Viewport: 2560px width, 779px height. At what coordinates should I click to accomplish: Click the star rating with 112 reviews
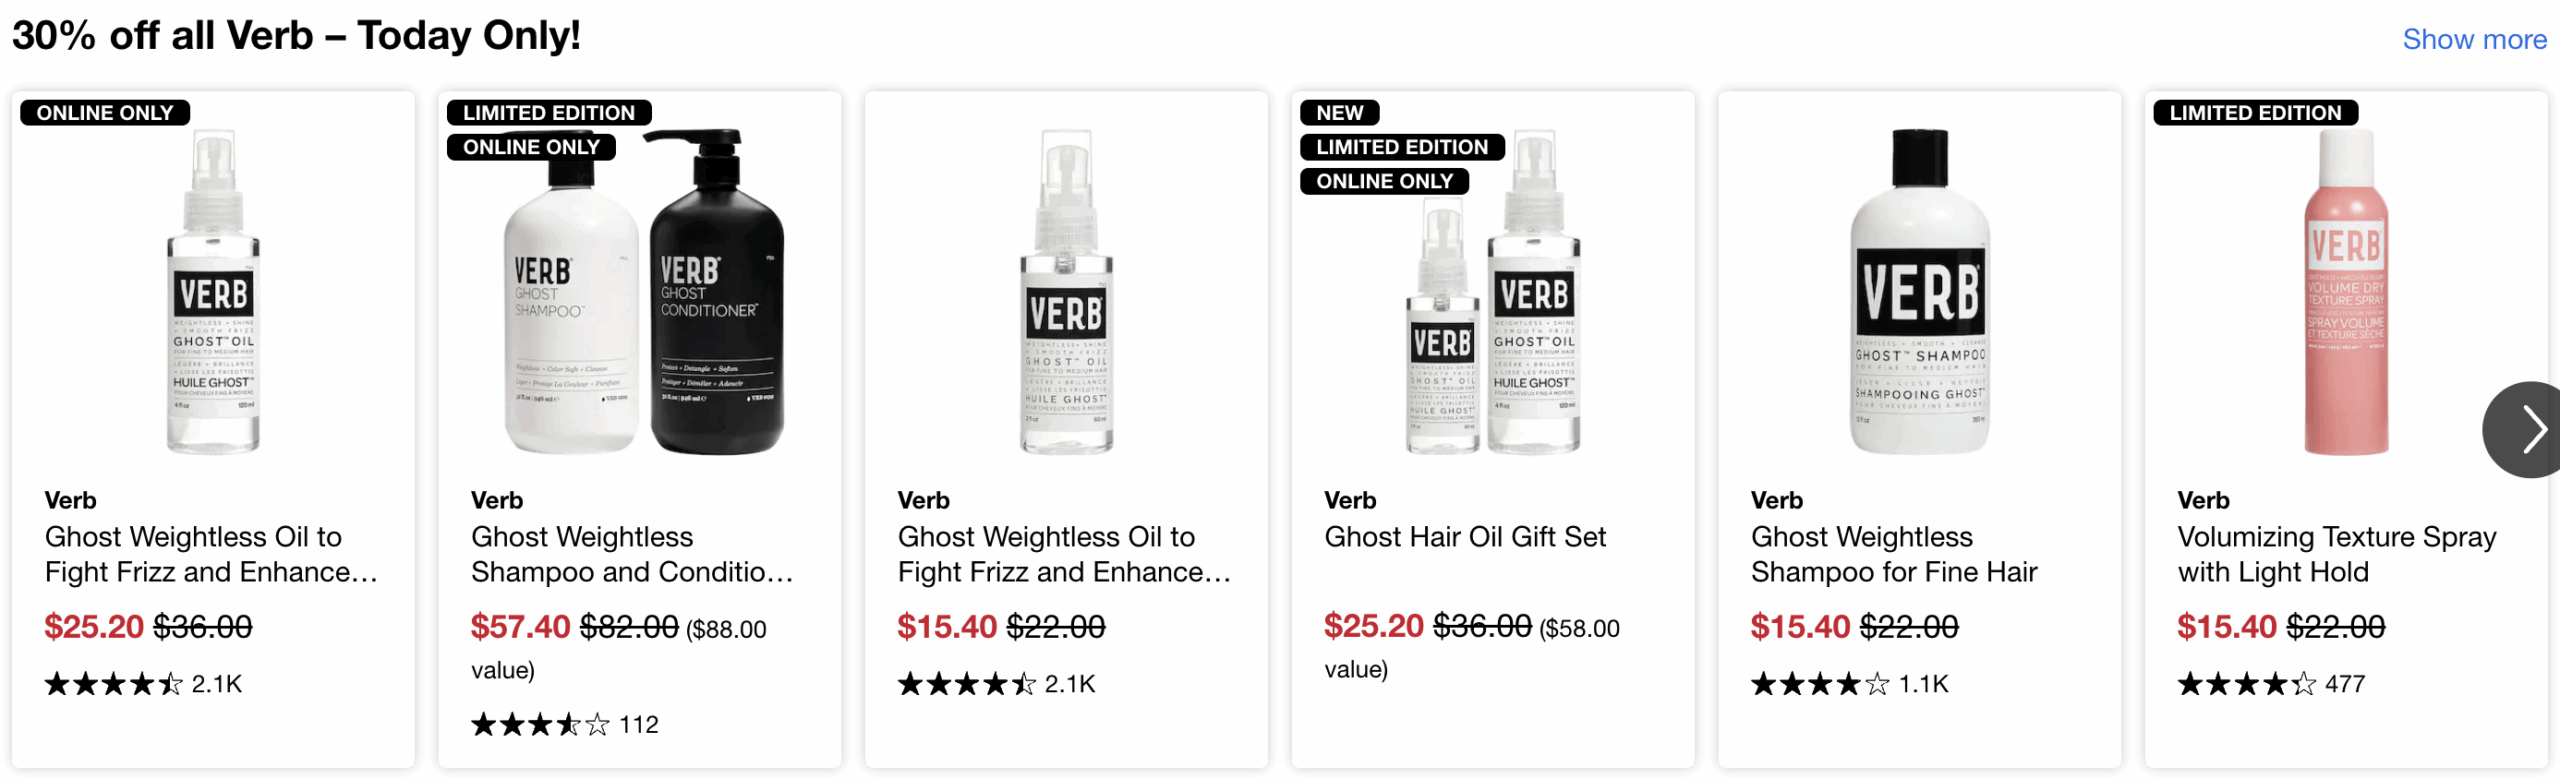click(564, 724)
